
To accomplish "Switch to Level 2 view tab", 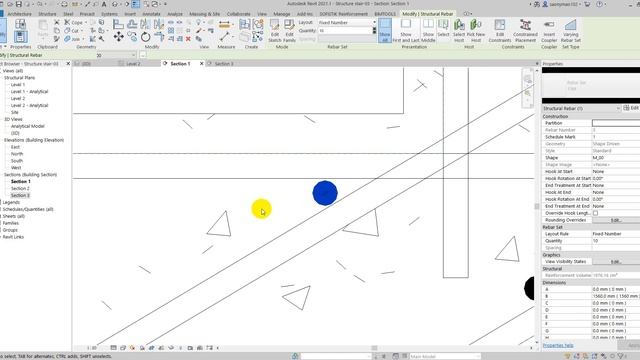I will (x=133, y=64).
